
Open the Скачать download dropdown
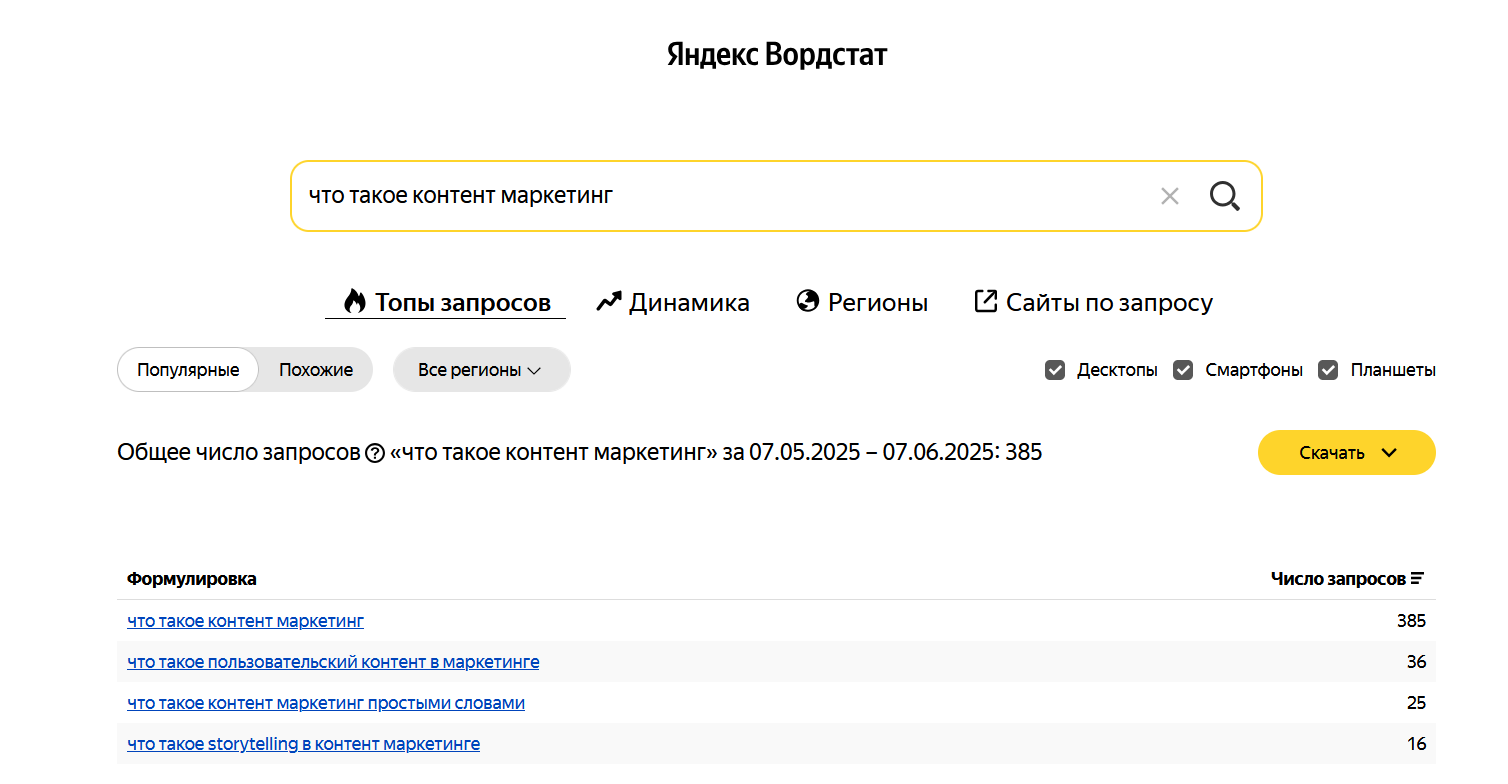click(1346, 453)
